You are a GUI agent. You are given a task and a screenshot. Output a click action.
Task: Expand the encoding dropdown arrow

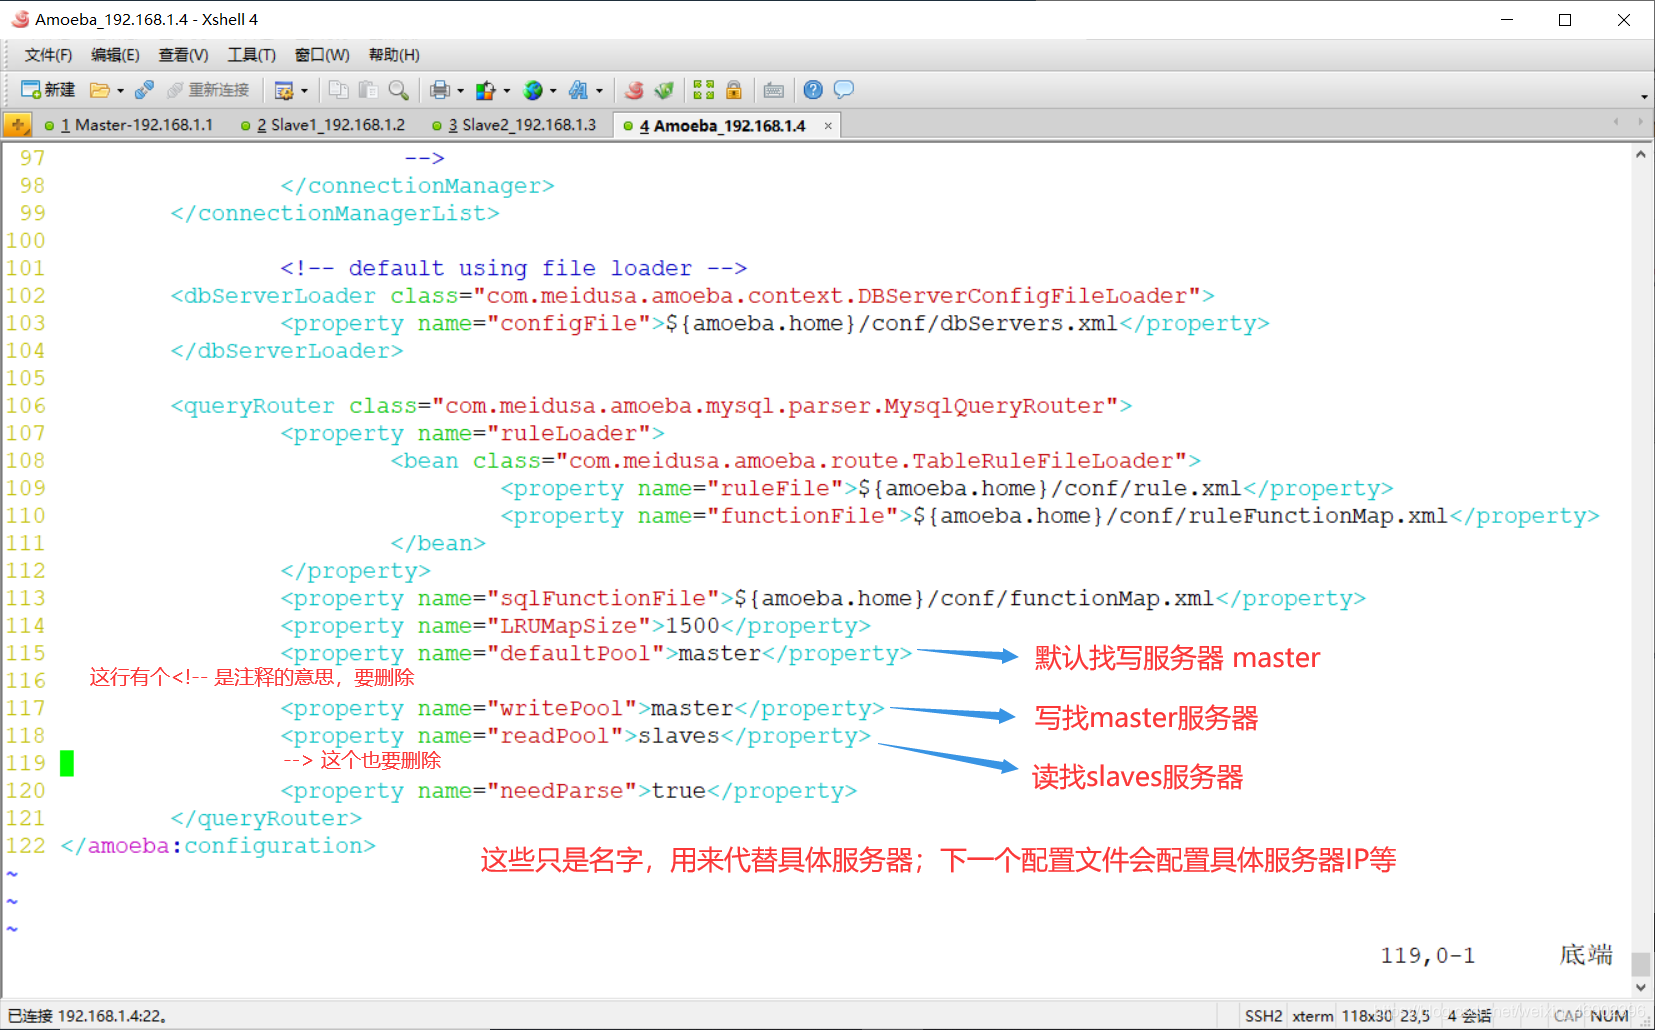[x=553, y=90]
